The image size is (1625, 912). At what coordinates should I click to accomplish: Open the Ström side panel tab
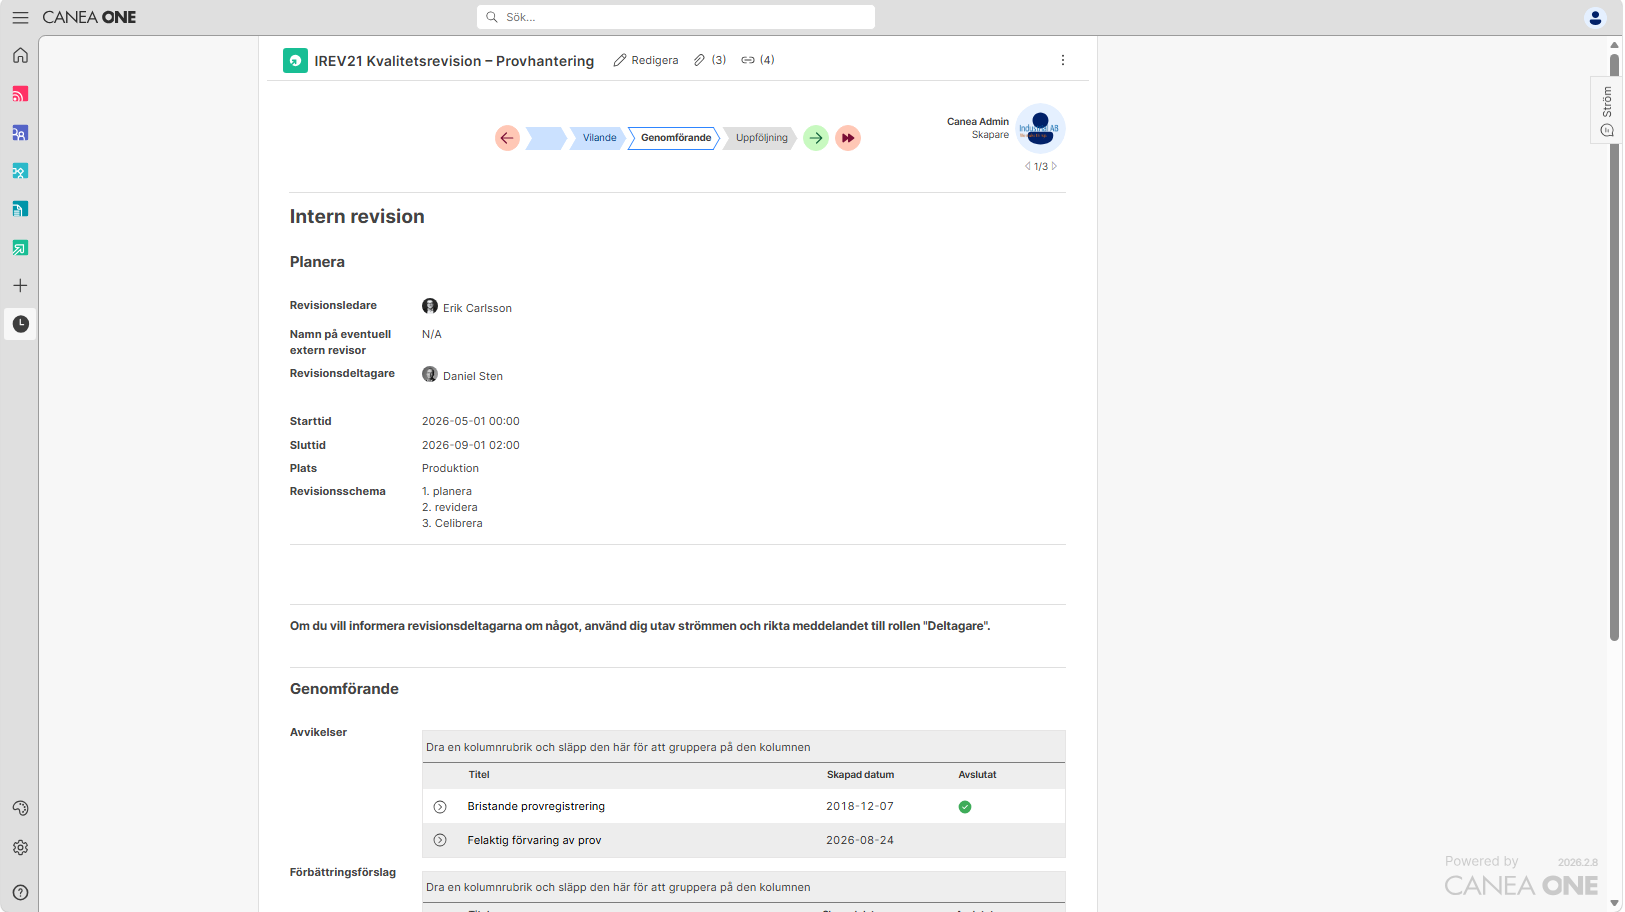[1606, 110]
